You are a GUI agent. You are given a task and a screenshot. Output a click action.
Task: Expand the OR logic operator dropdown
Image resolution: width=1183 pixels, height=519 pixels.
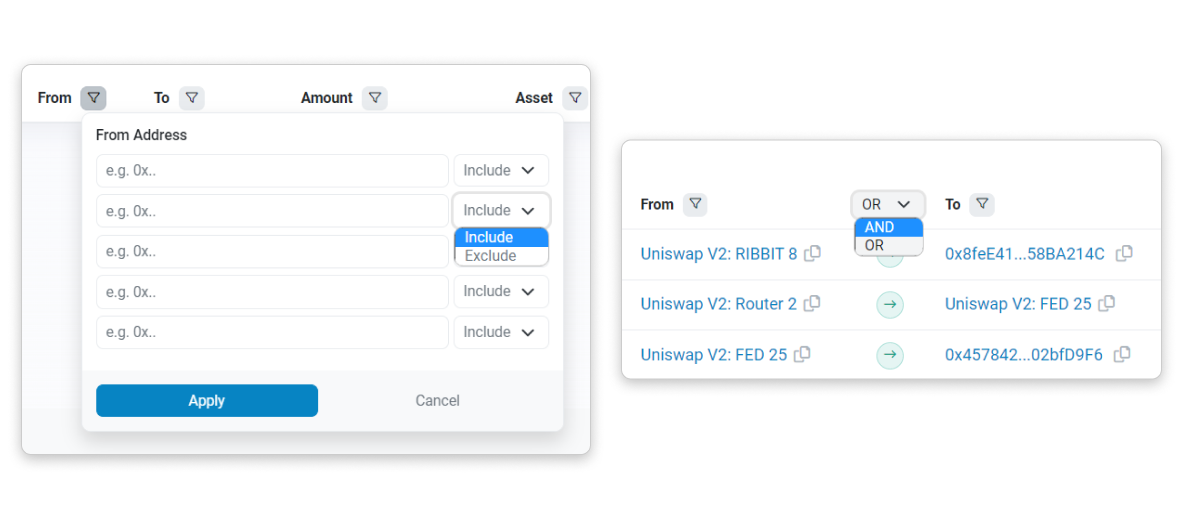[887, 204]
